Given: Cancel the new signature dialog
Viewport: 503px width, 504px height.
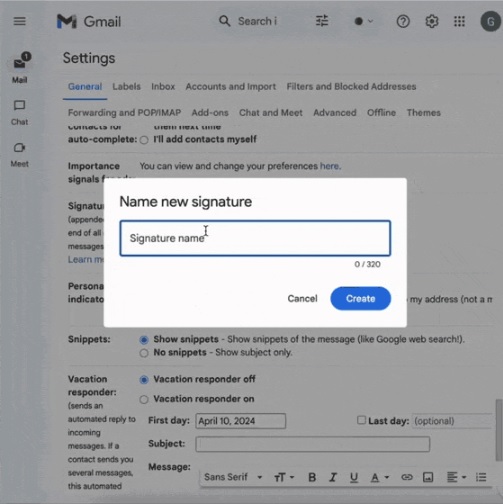Looking at the screenshot, I should tap(302, 298).
